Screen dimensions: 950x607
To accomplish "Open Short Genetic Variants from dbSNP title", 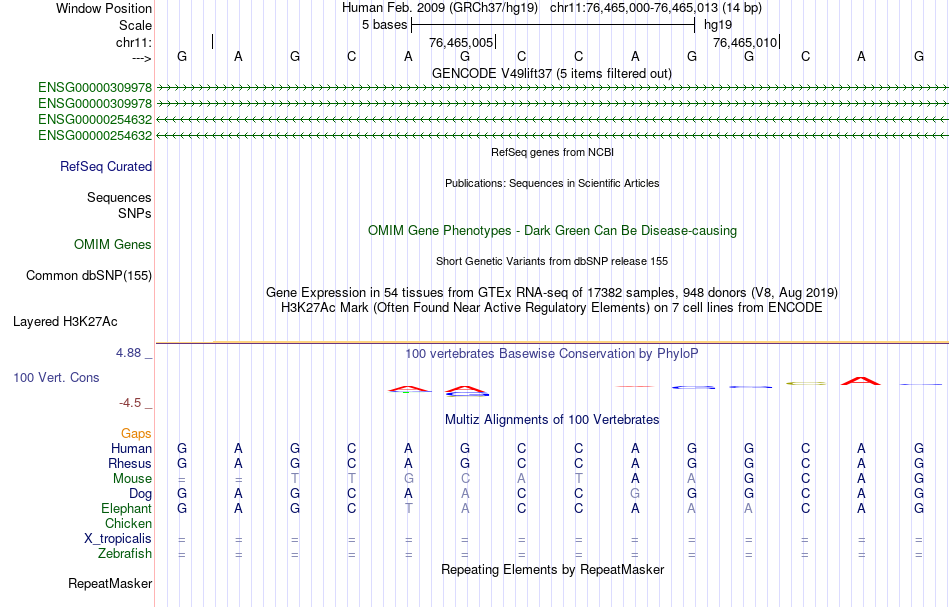I will 552,261.
